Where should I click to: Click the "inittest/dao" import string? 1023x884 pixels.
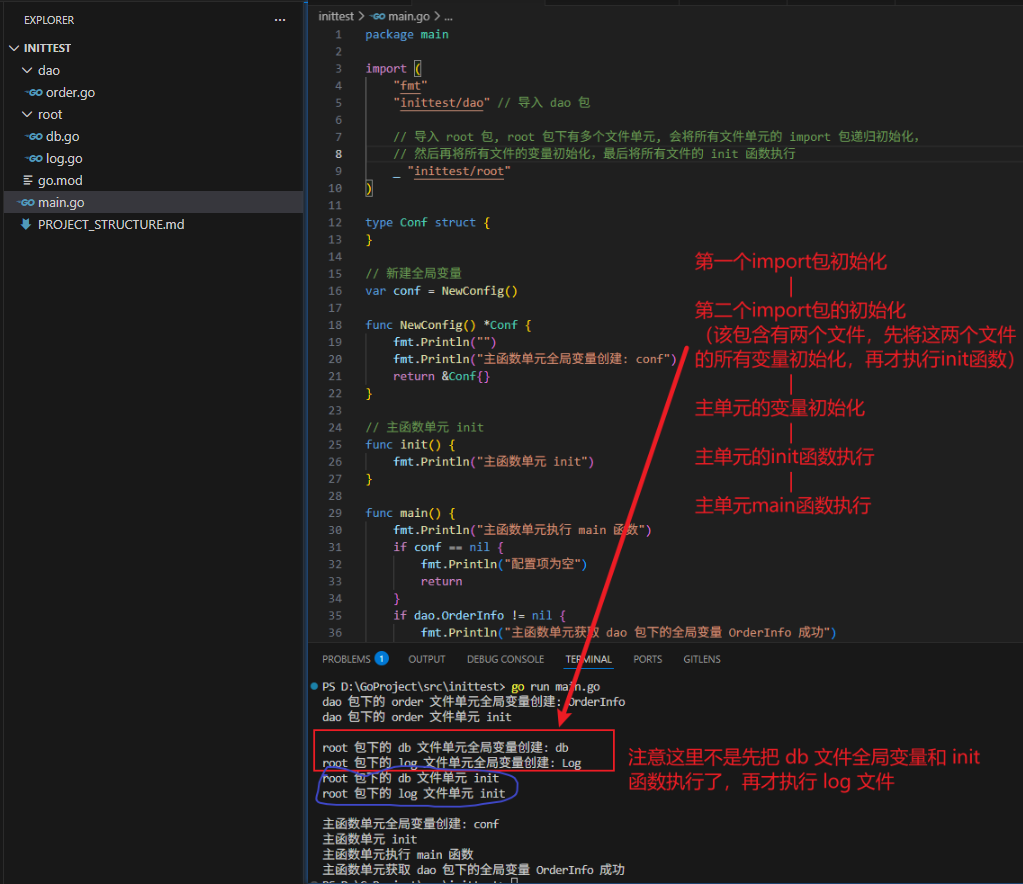pyautogui.click(x=442, y=102)
